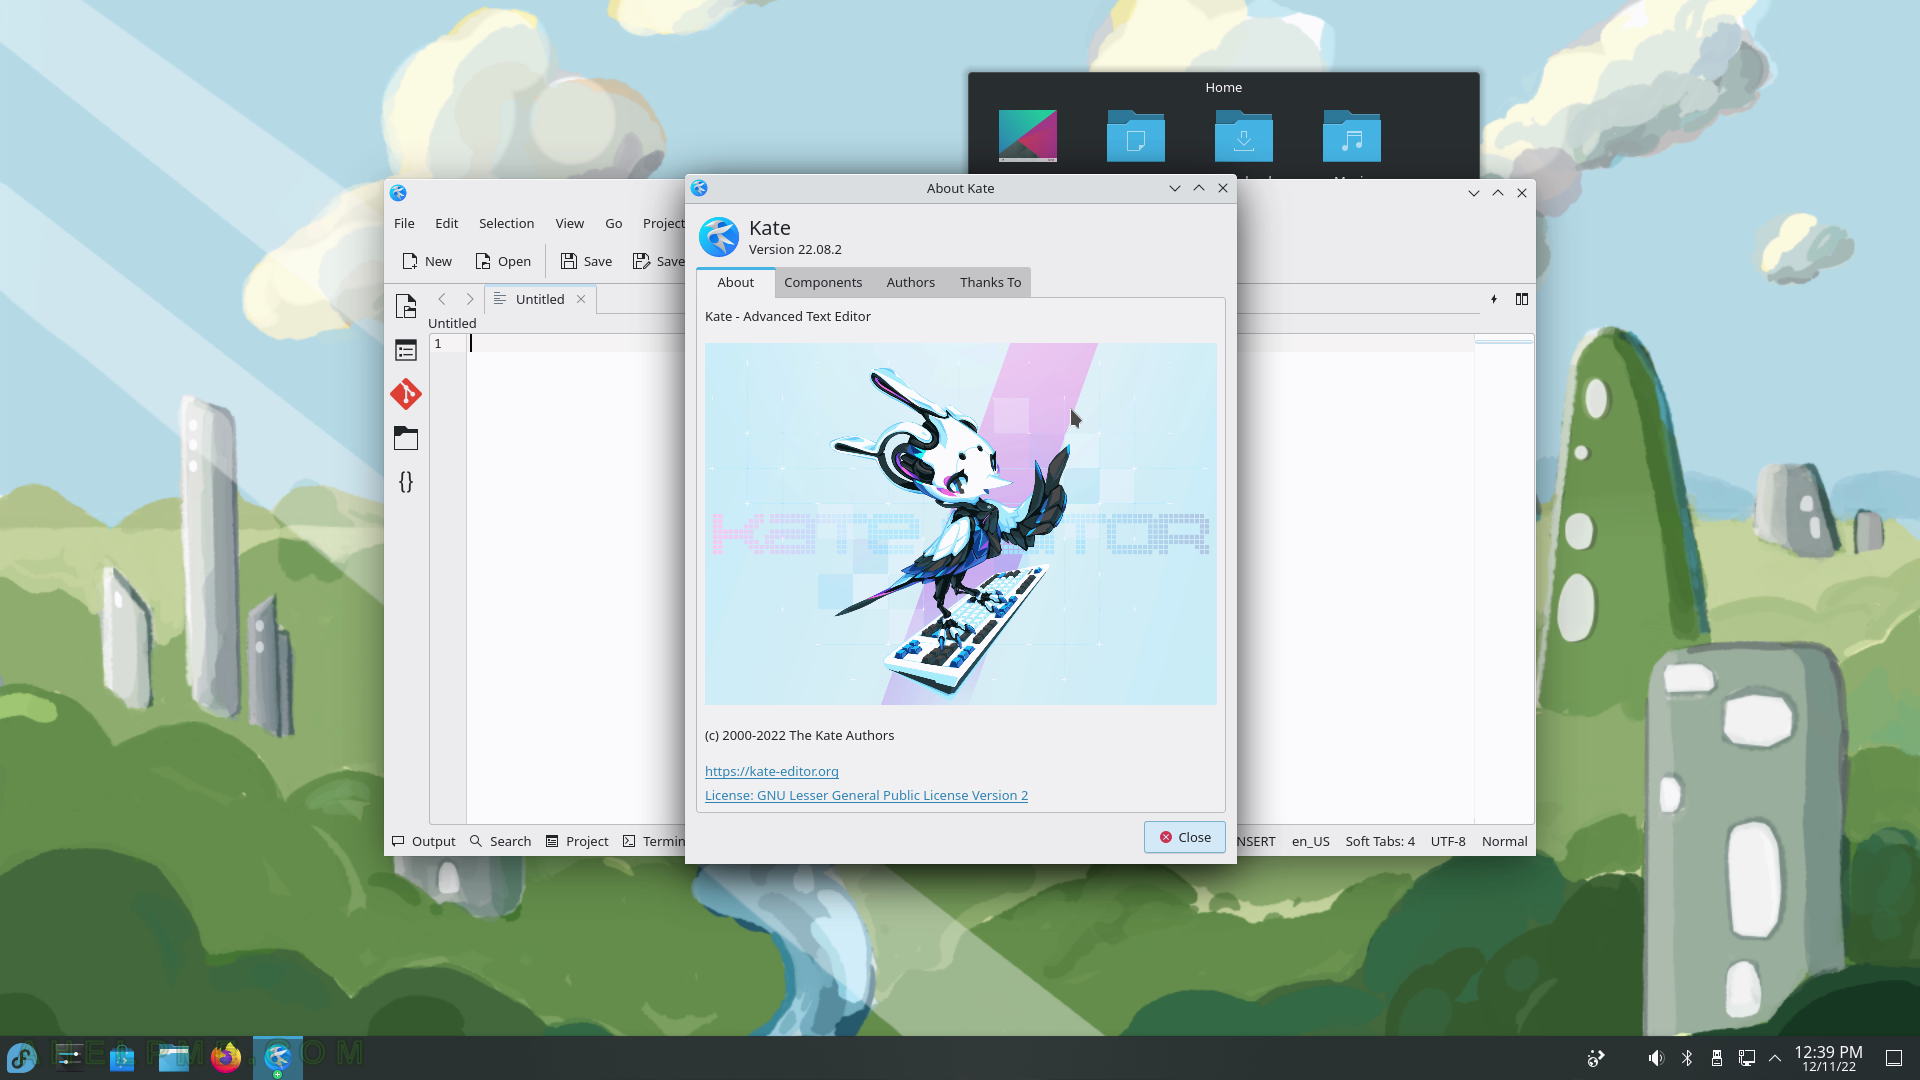Screen dimensions: 1920x1080
Task: Open audio volume tray icon
Action: tap(1656, 1058)
